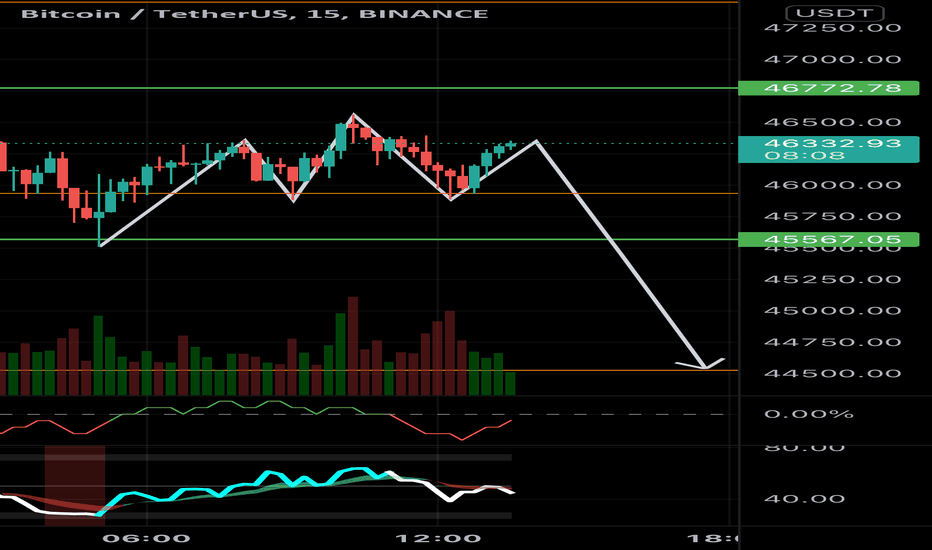Click the 47000.00 price axis value
Screen dimensions: 932x550
pyautogui.click(x=832, y=59)
